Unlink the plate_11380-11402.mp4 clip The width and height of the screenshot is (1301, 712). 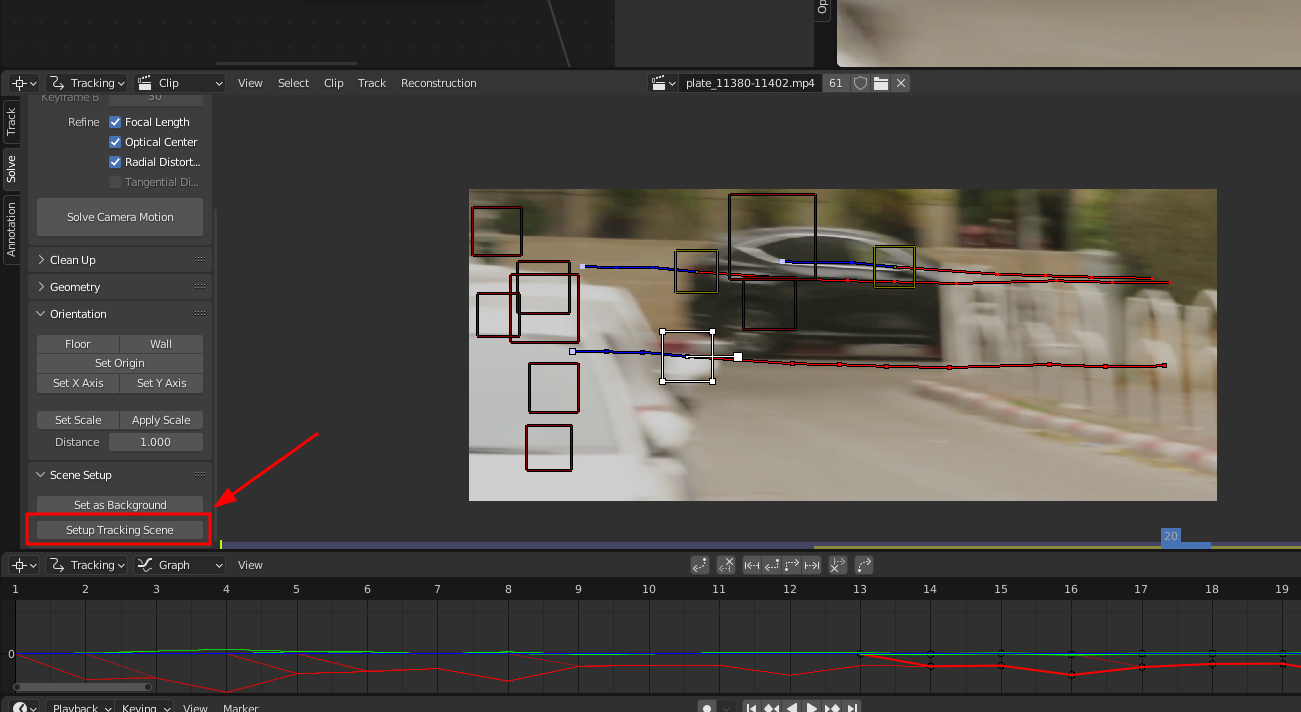point(901,83)
